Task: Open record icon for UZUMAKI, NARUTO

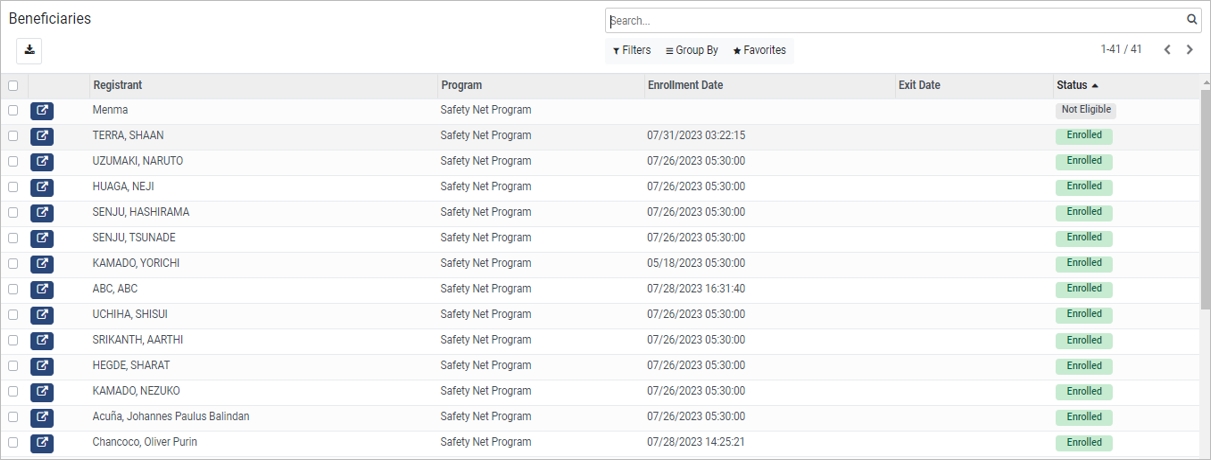Action: (42, 161)
